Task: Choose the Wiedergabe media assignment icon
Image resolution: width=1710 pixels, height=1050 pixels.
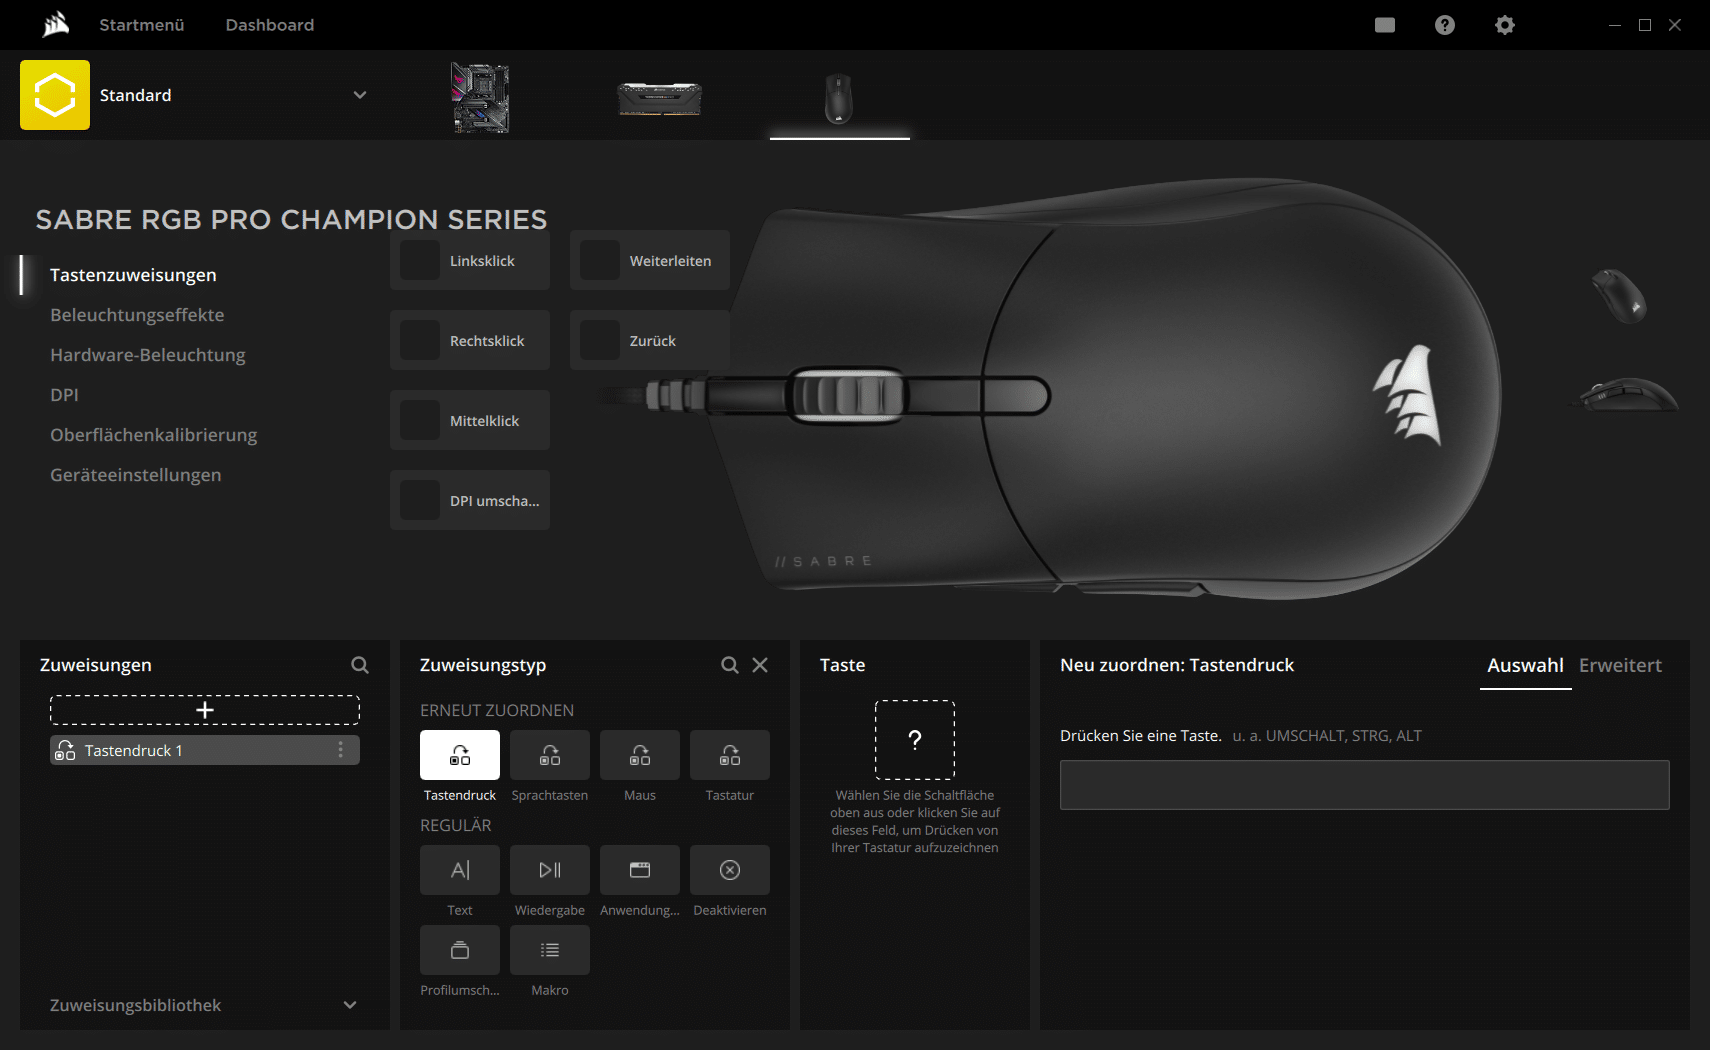Action: pos(550,870)
